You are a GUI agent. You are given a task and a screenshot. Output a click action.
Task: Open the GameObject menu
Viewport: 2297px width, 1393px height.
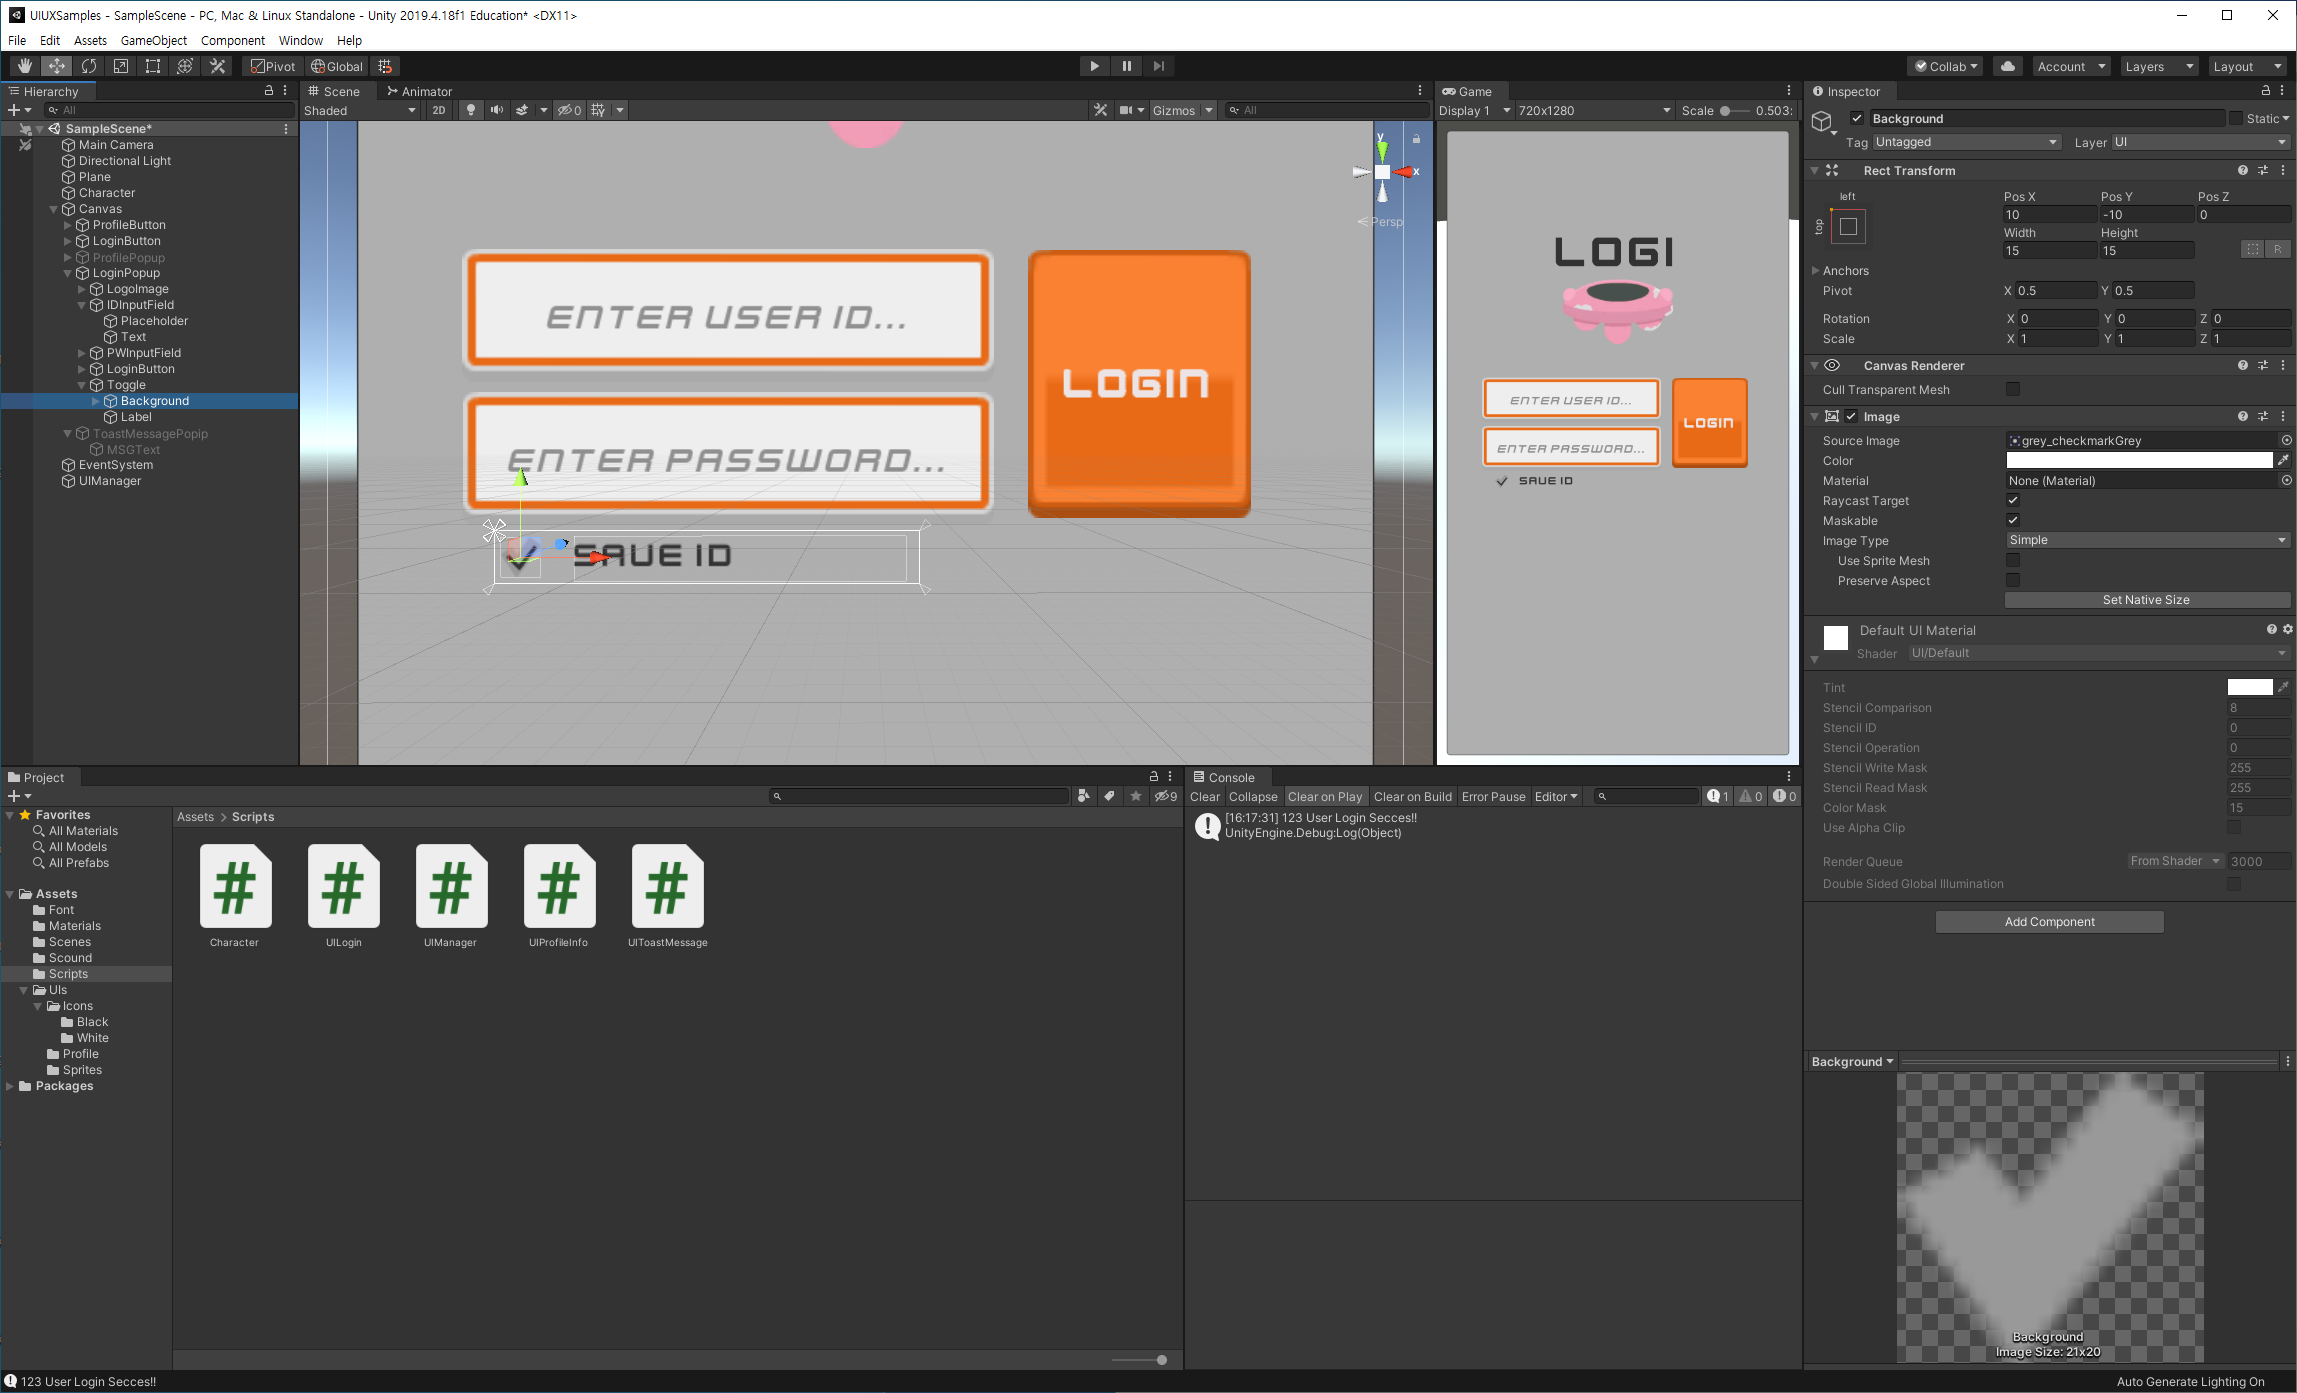pos(153,41)
